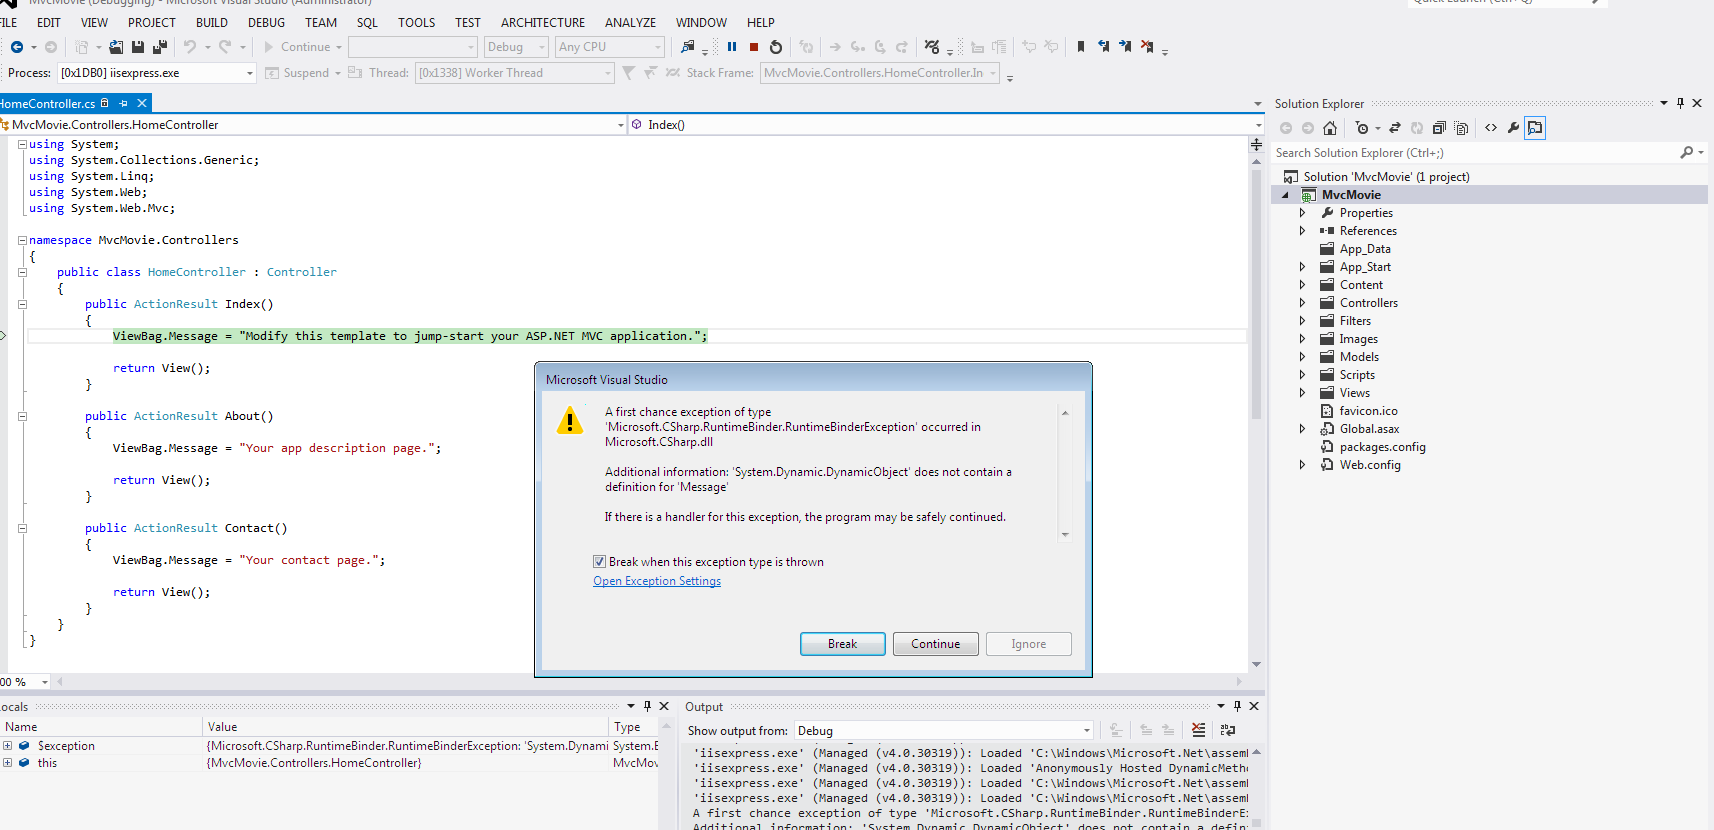Select Global.asax in Solution Explorer

pos(1369,429)
